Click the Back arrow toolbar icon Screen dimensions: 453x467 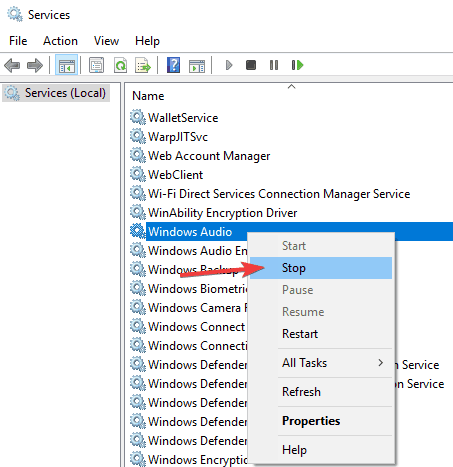pos(12,65)
